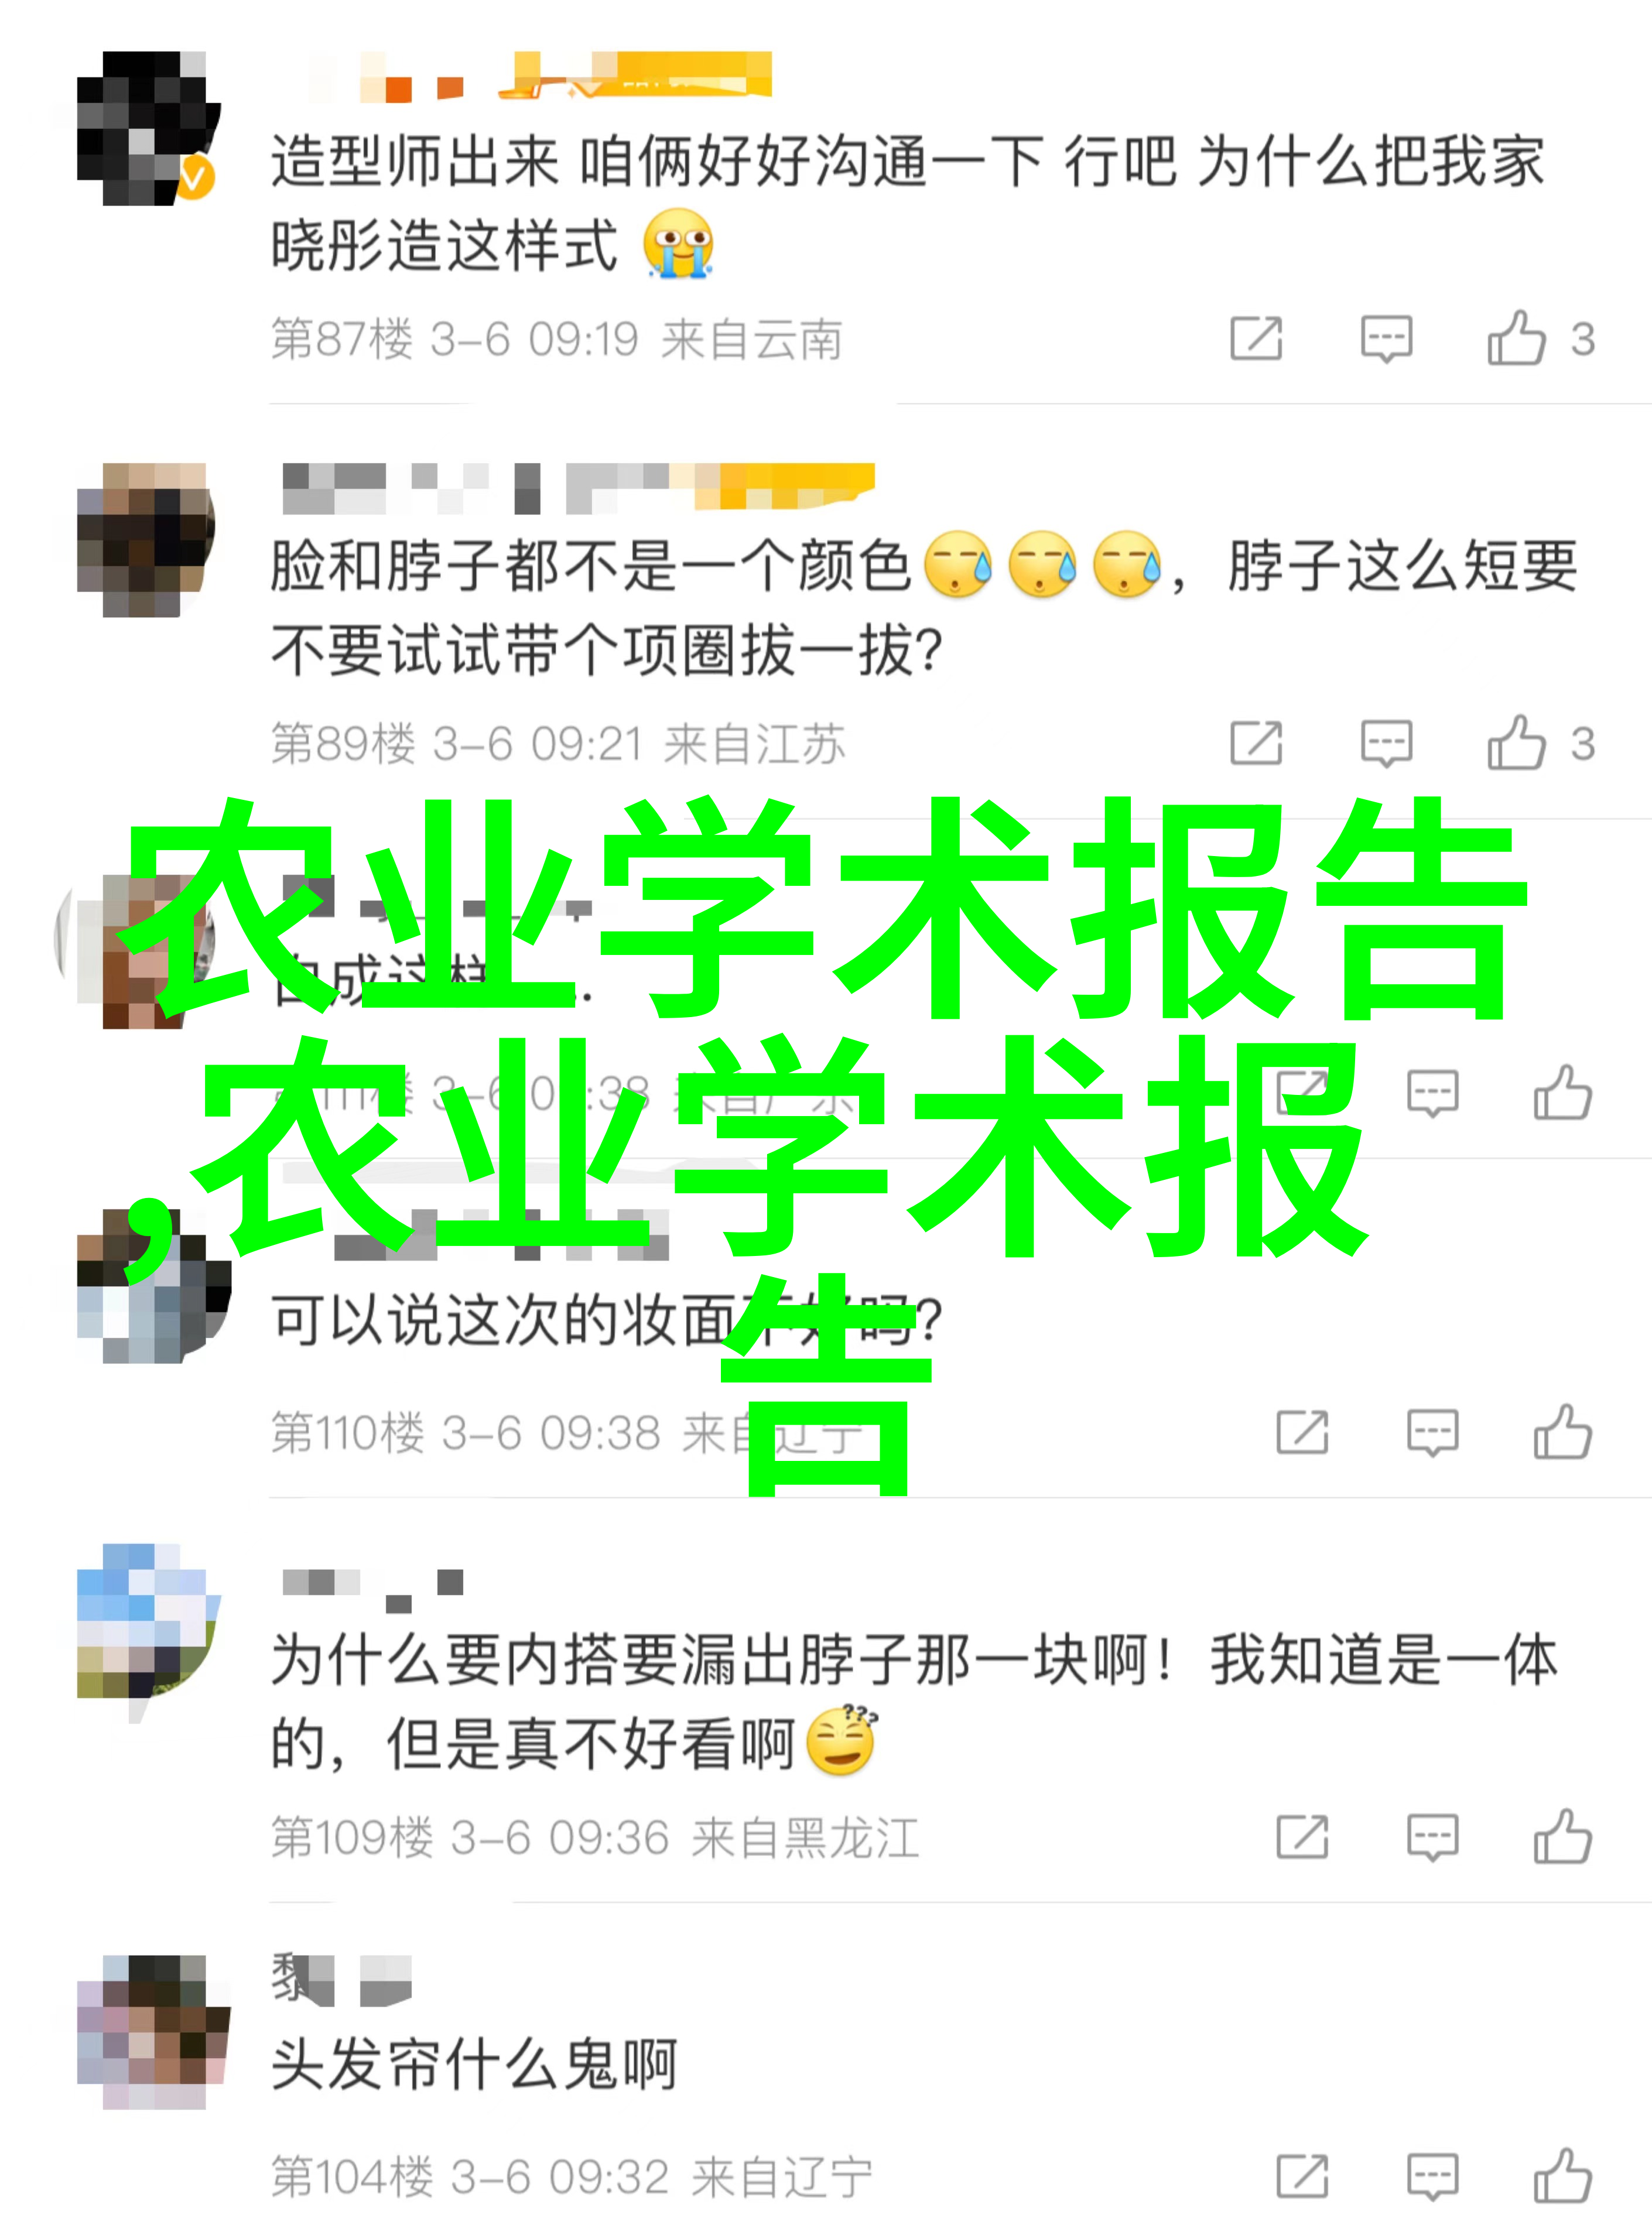Open avatar of the floor 89 commenter

tap(146, 539)
